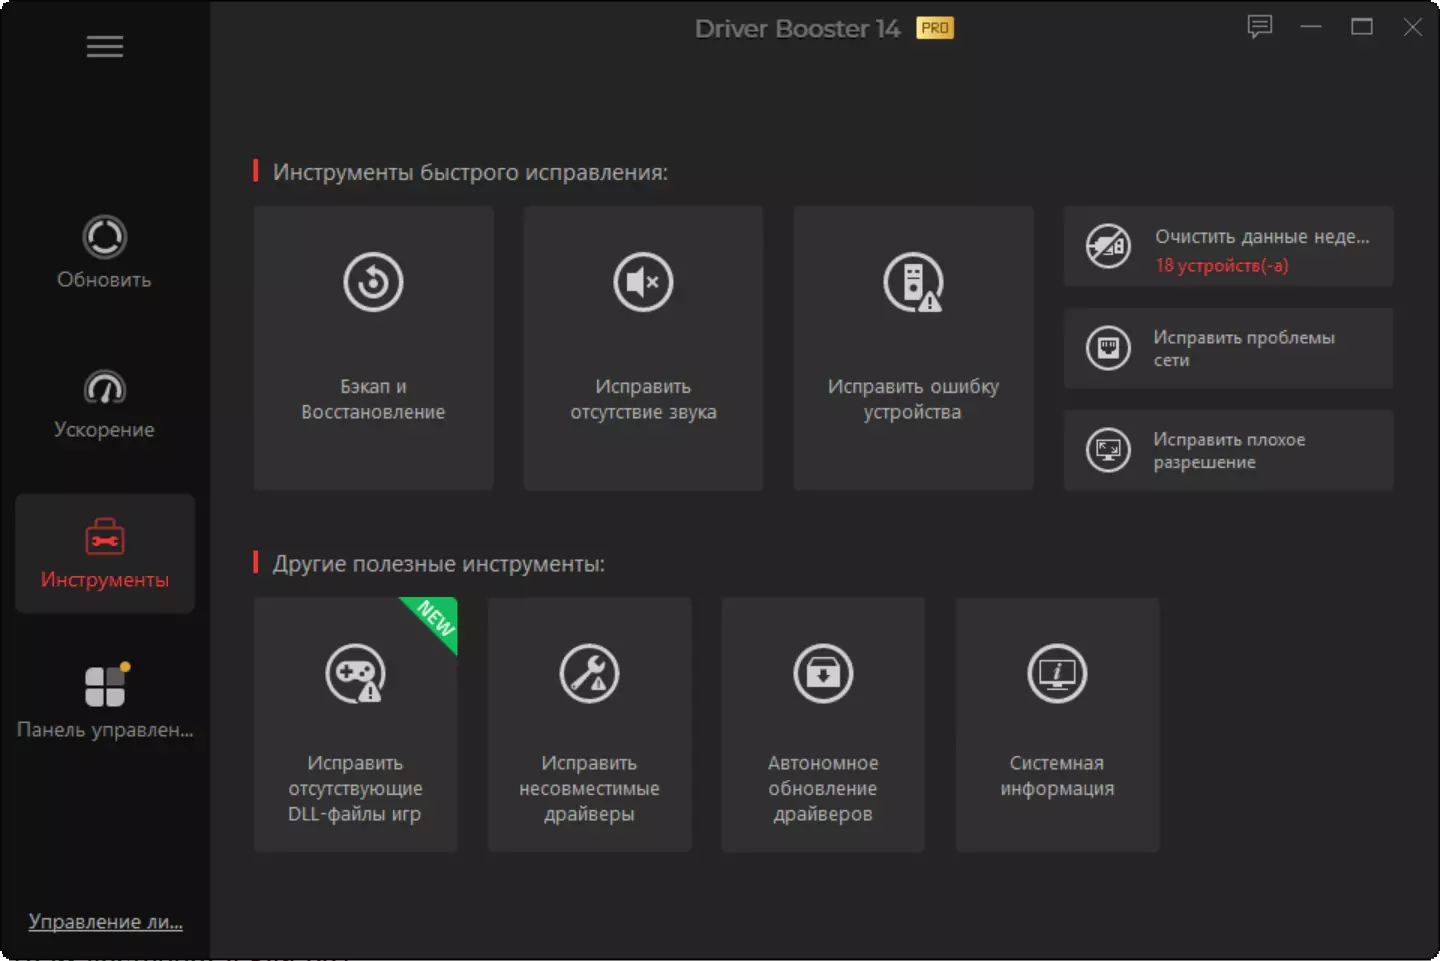Open Панель управления in the sidebar
Image resolution: width=1440 pixels, height=961 pixels.
click(105, 703)
